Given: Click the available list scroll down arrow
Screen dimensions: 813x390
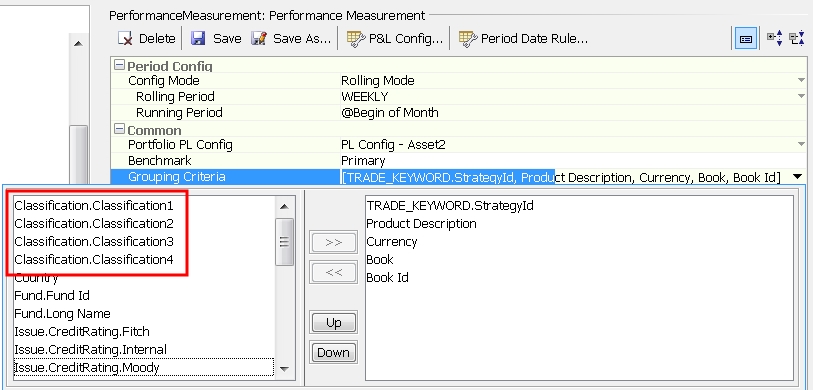Looking at the screenshot, I should coord(284,369).
